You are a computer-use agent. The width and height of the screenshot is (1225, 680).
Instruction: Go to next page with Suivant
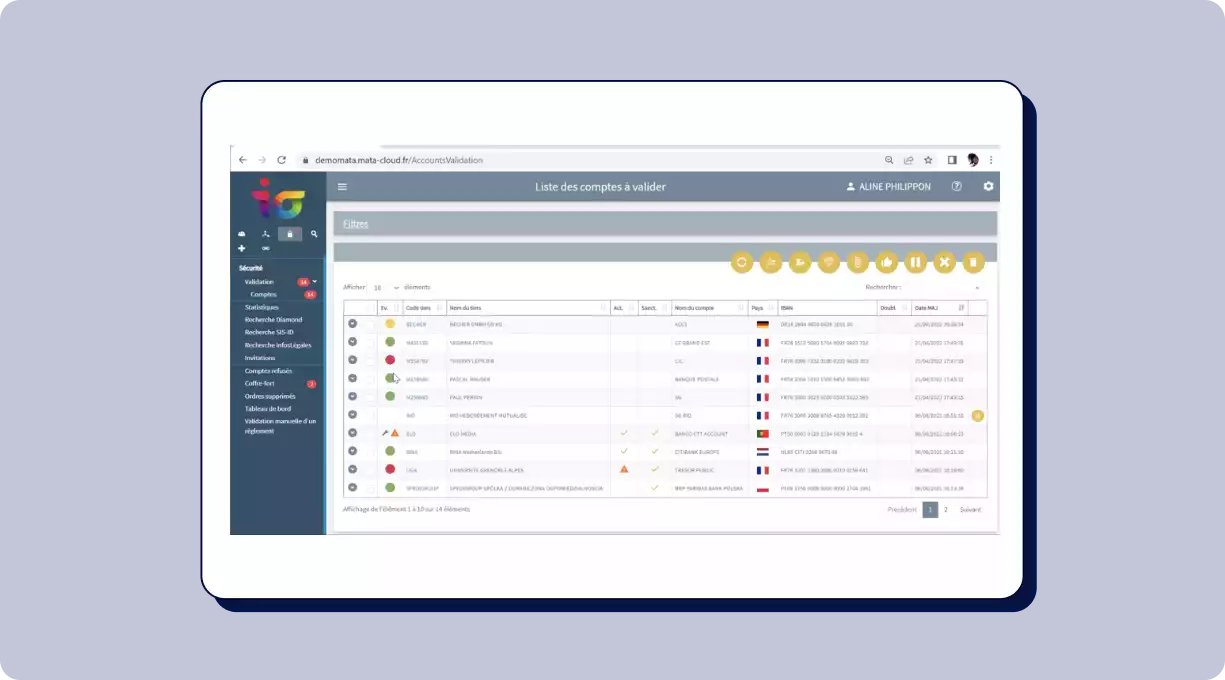970,509
